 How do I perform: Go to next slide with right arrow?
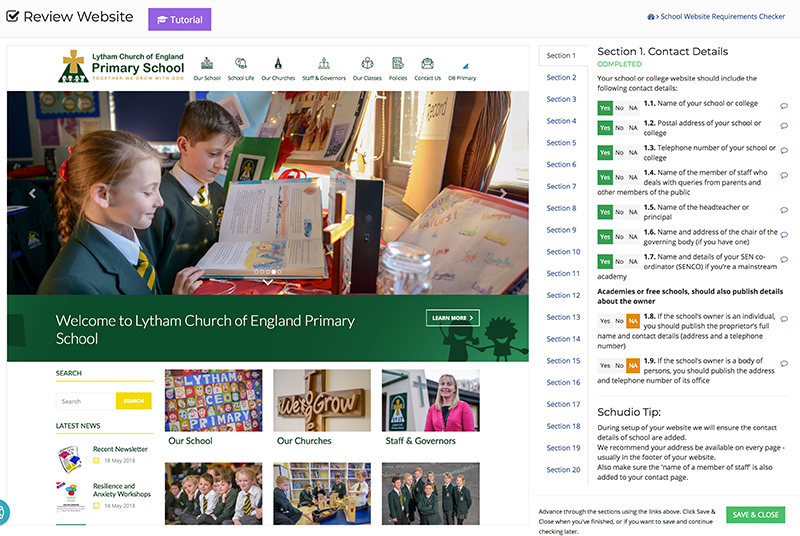[x=503, y=193]
